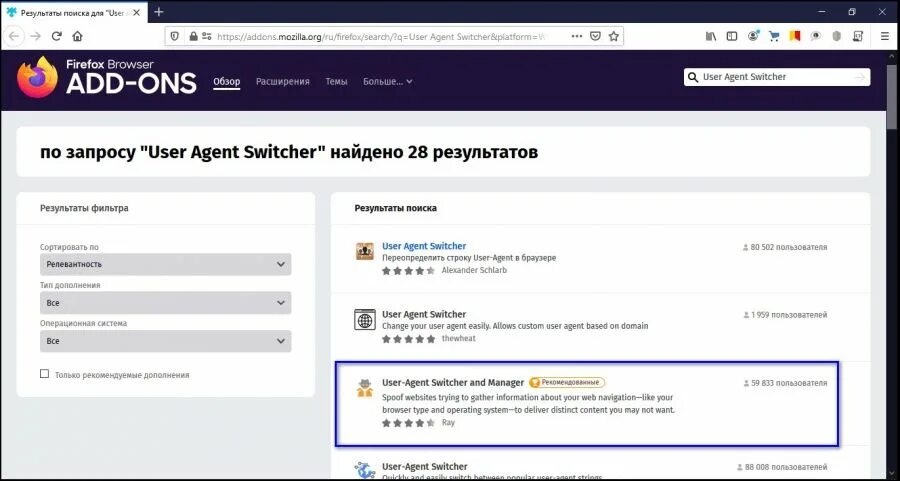Select the "Обзор" navigation item
The width and height of the screenshot is (900, 481).
[x=227, y=82]
